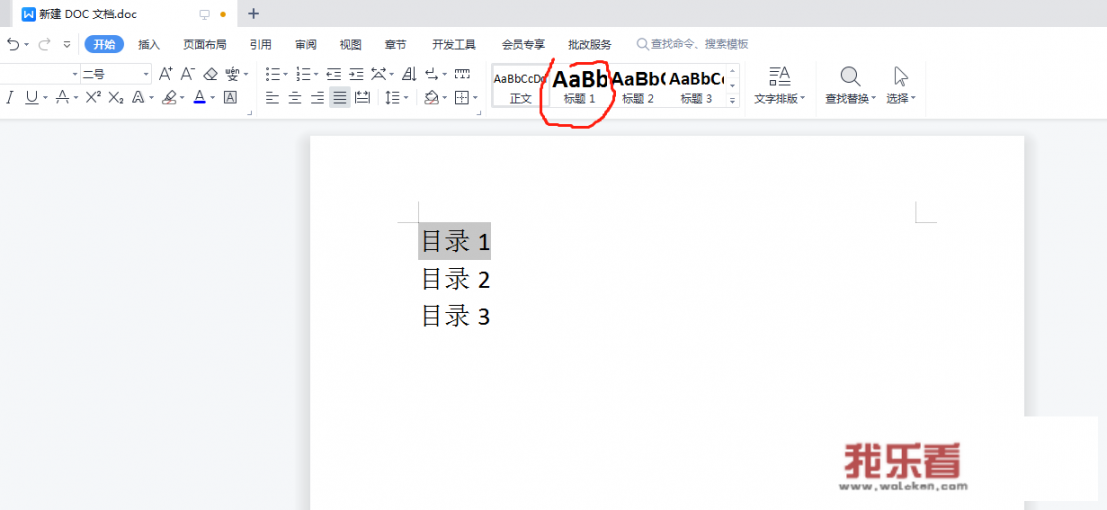1107x510 pixels.
Task: Open the 章节 tab
Action: [x=395, y=45]
